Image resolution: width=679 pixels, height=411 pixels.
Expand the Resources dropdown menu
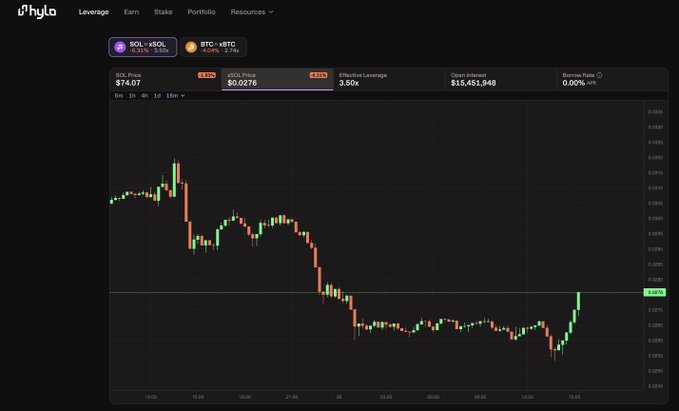(x=252, y=12)
